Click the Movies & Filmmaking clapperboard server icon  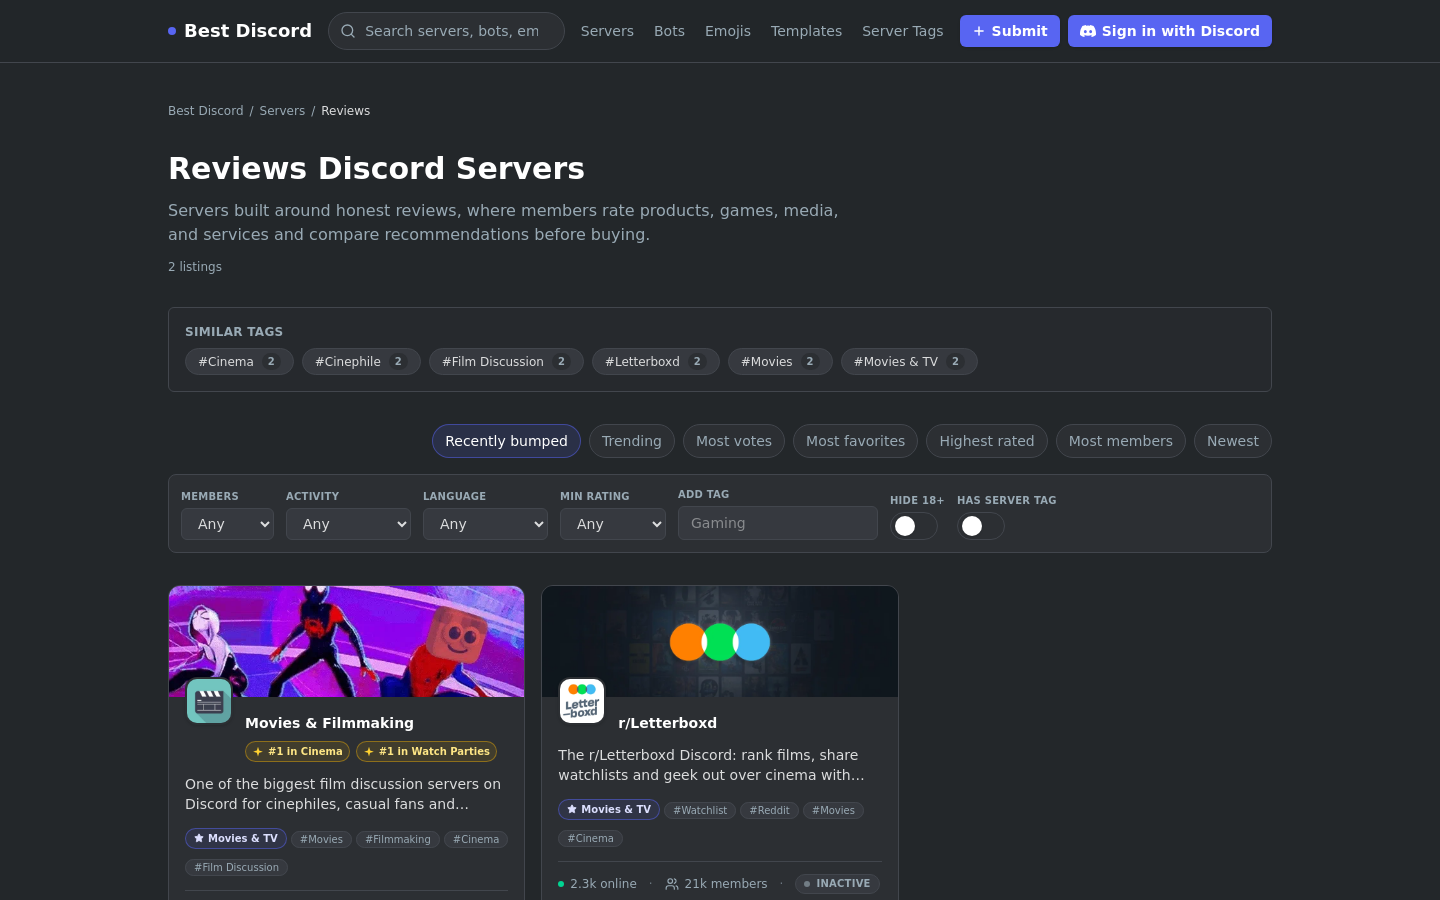click(x=209, y=701)
